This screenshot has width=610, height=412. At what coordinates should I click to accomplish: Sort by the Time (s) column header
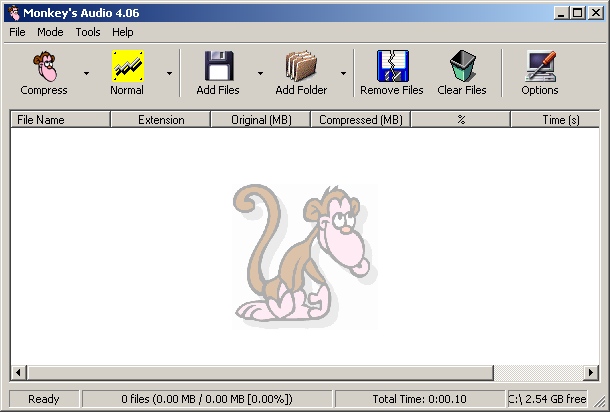click(x=555, y=119)
